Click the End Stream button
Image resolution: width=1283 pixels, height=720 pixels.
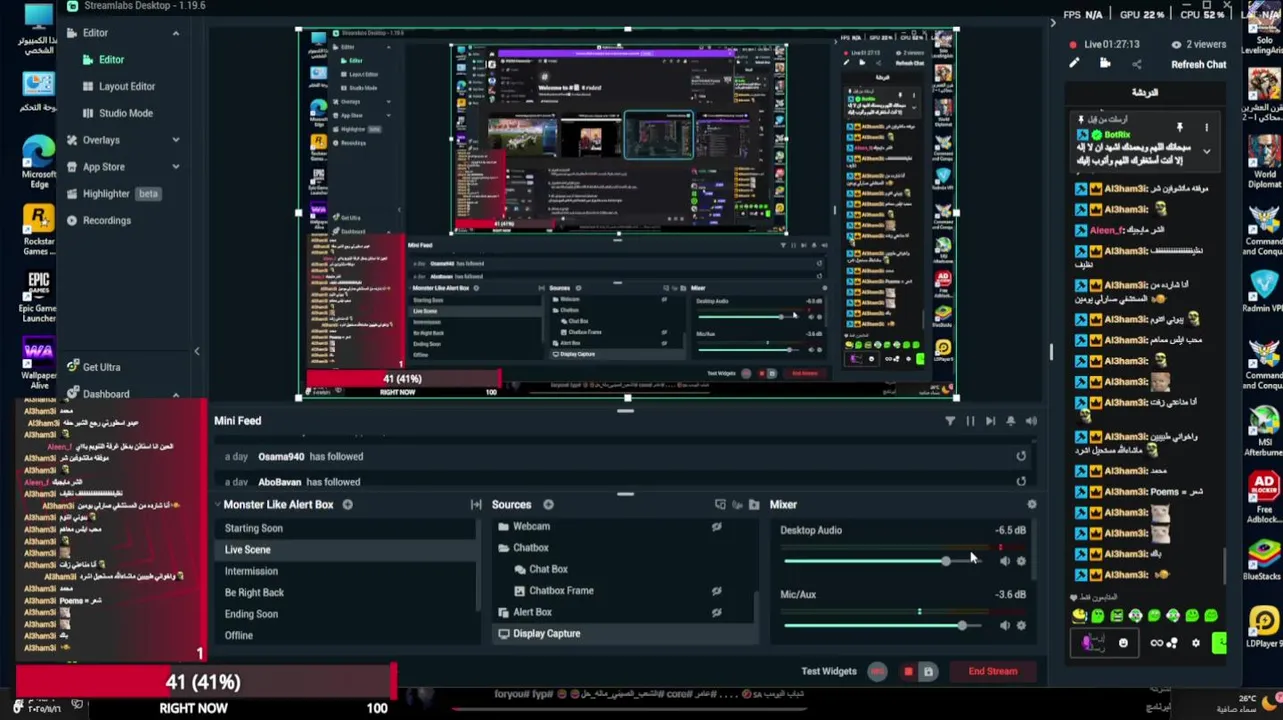(x=992, y=672)
